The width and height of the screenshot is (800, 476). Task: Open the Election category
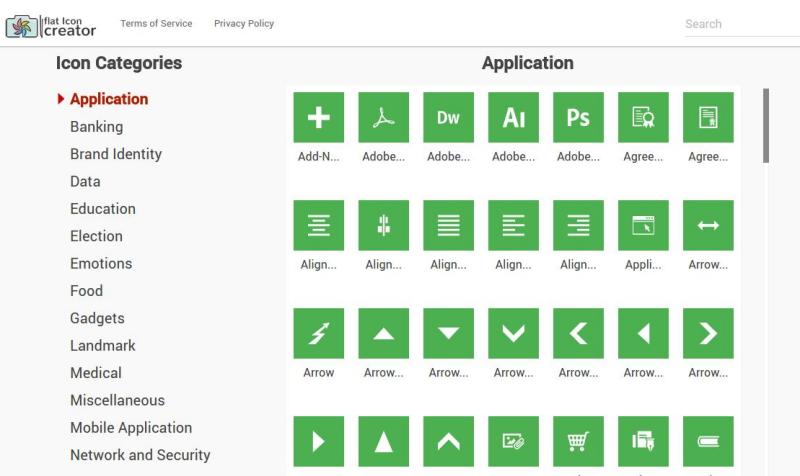96,236
